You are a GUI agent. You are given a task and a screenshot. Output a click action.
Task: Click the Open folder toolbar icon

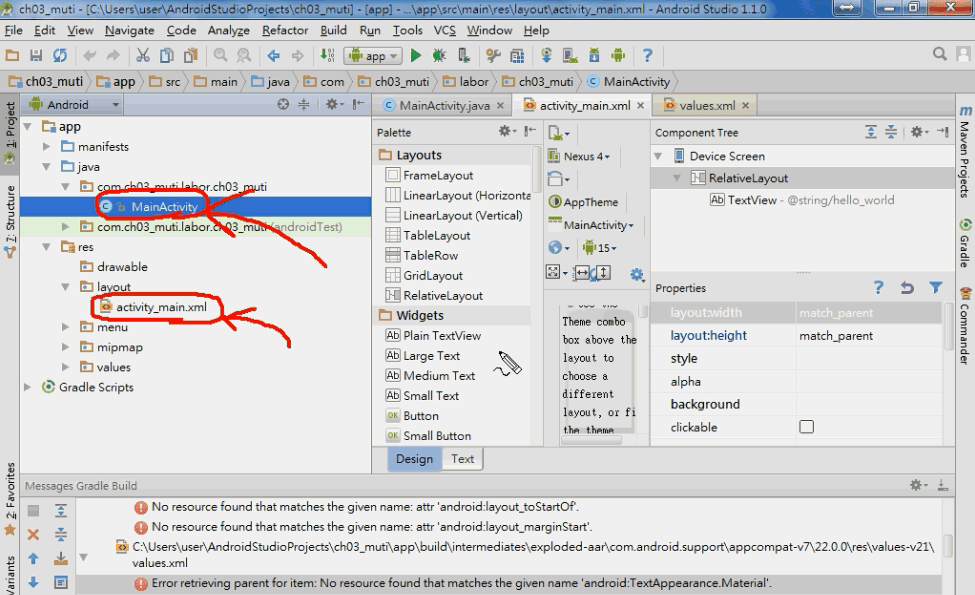tap(12, 55)
